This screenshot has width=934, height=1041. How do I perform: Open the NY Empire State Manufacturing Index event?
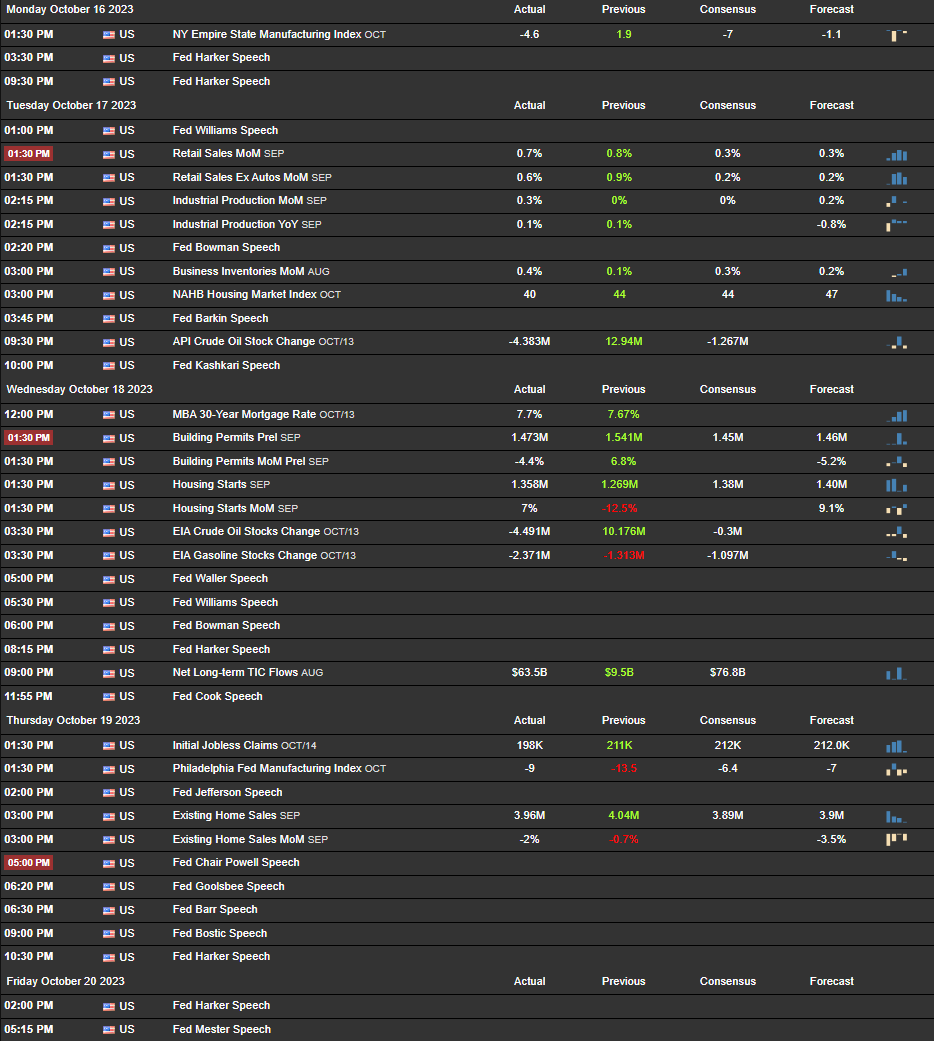pos(279,35)
